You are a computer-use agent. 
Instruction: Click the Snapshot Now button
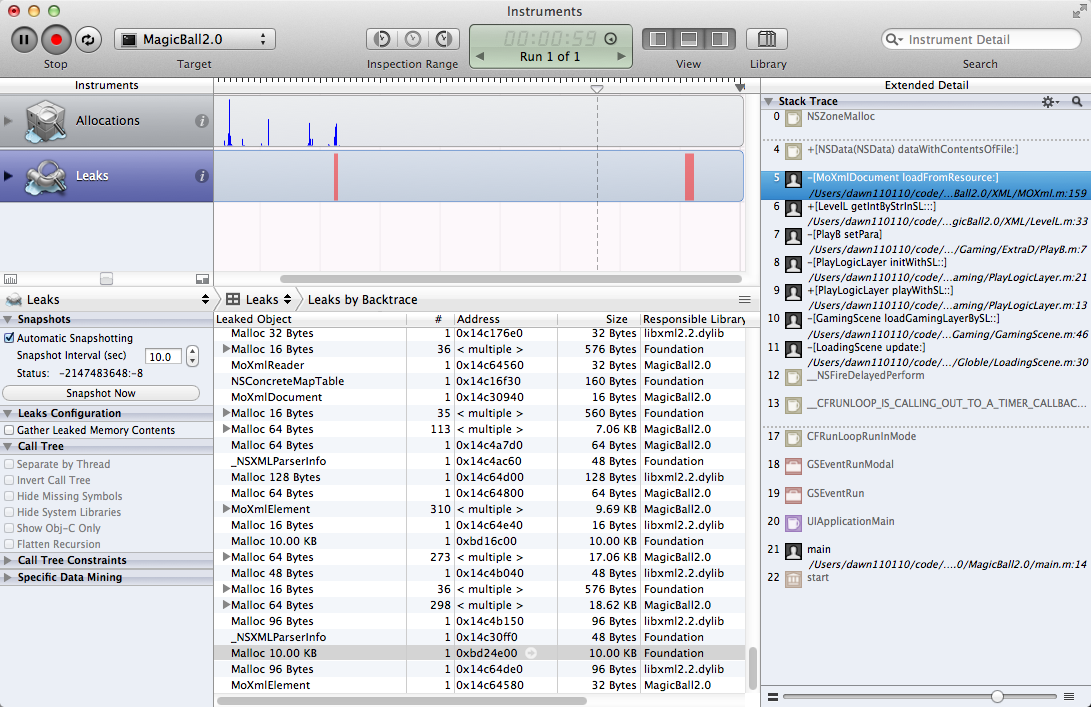click(x=101, y=393)
